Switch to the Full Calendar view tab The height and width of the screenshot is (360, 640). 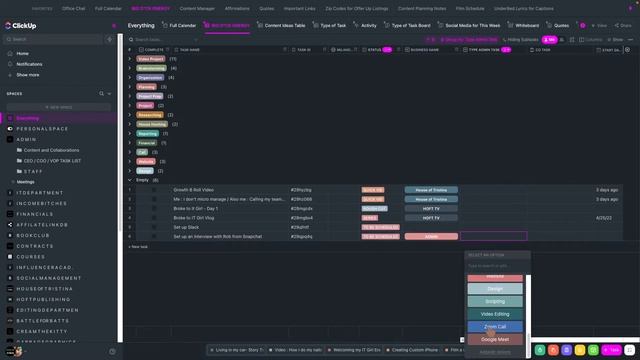(179, 25)
